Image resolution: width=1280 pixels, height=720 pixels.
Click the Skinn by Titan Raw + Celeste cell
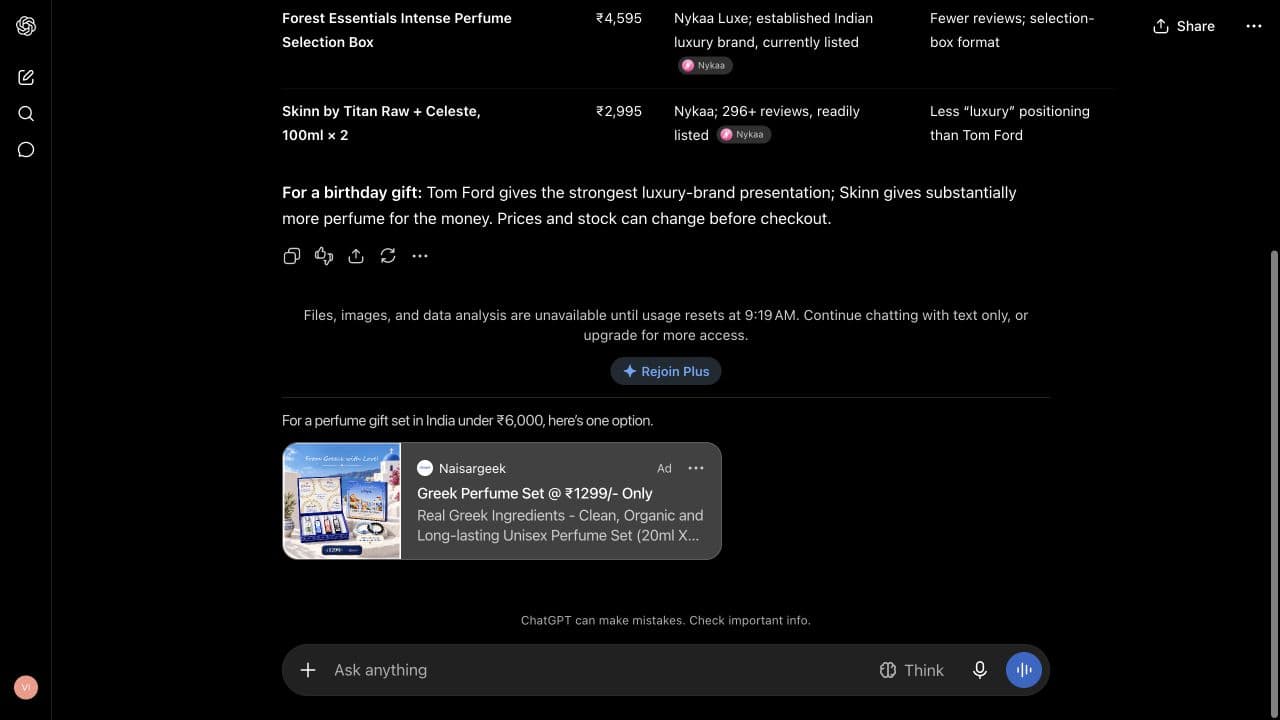[x=381, y=123]
